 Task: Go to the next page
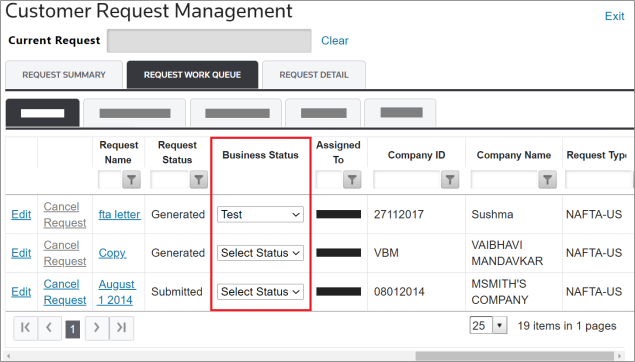(x=97, y=328)
